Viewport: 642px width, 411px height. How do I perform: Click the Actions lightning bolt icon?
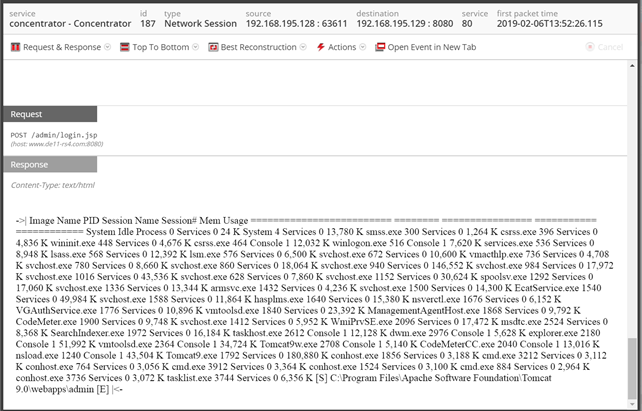[x=319, y=47]
